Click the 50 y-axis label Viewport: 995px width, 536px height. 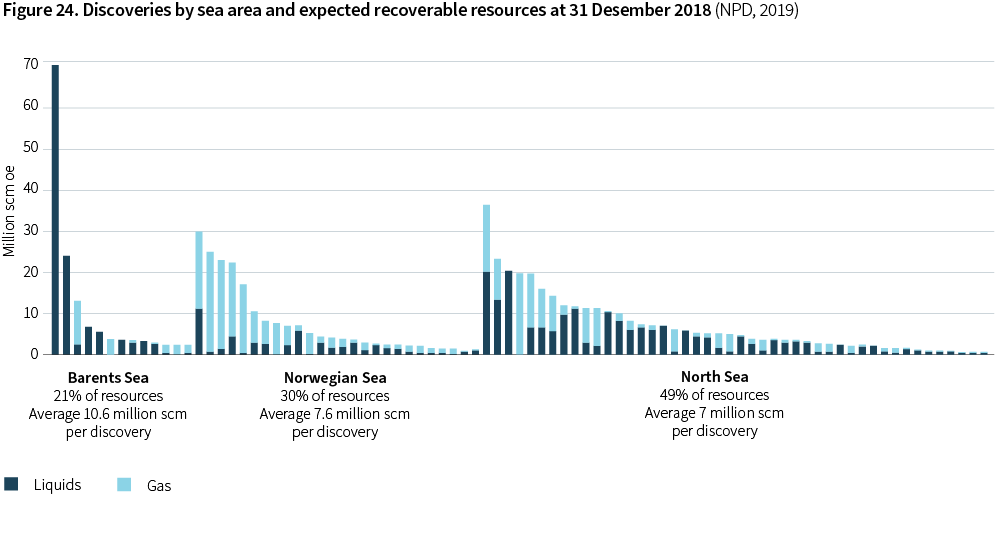pyautogui.click(x=30, y=147)
